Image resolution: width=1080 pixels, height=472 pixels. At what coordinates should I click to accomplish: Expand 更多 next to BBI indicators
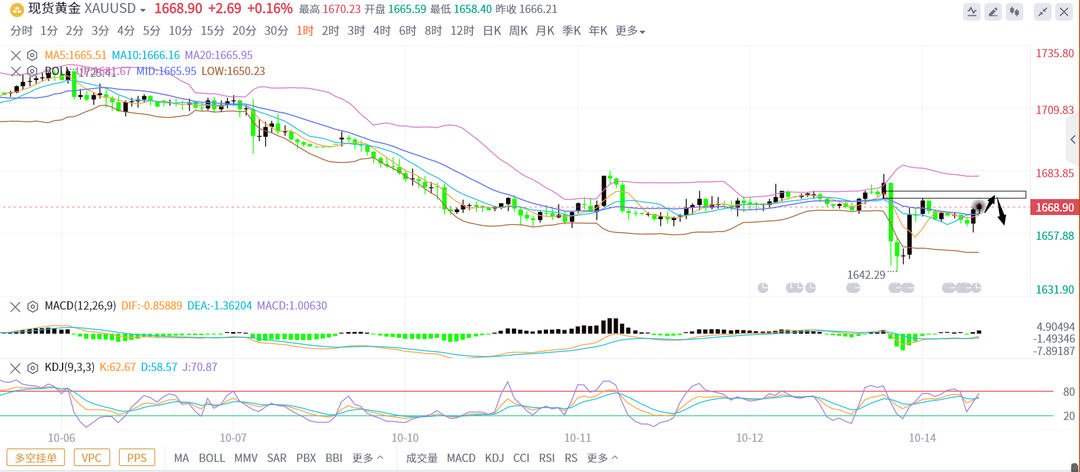pos(367,458)
